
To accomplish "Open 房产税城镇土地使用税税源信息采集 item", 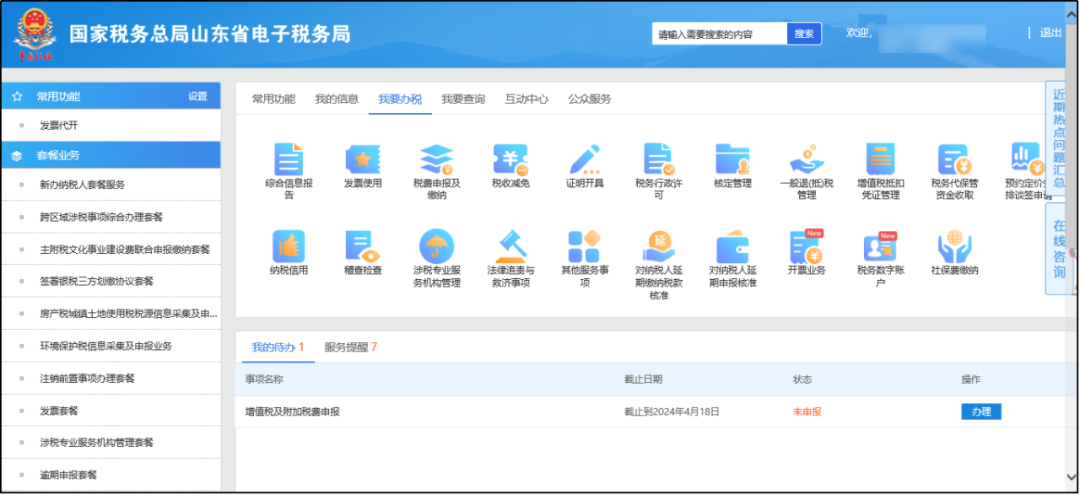I will coord(129,313).
